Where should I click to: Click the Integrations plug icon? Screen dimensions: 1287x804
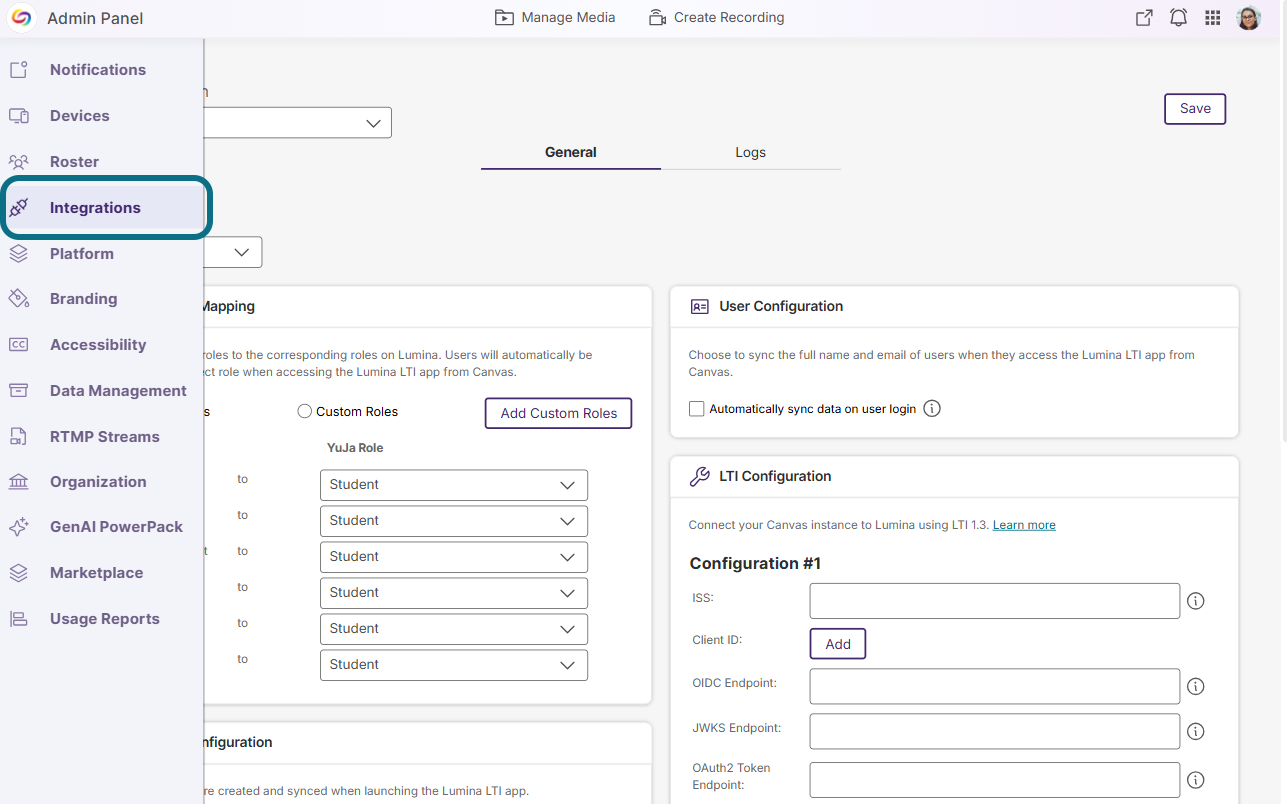(x=18, y=208)
